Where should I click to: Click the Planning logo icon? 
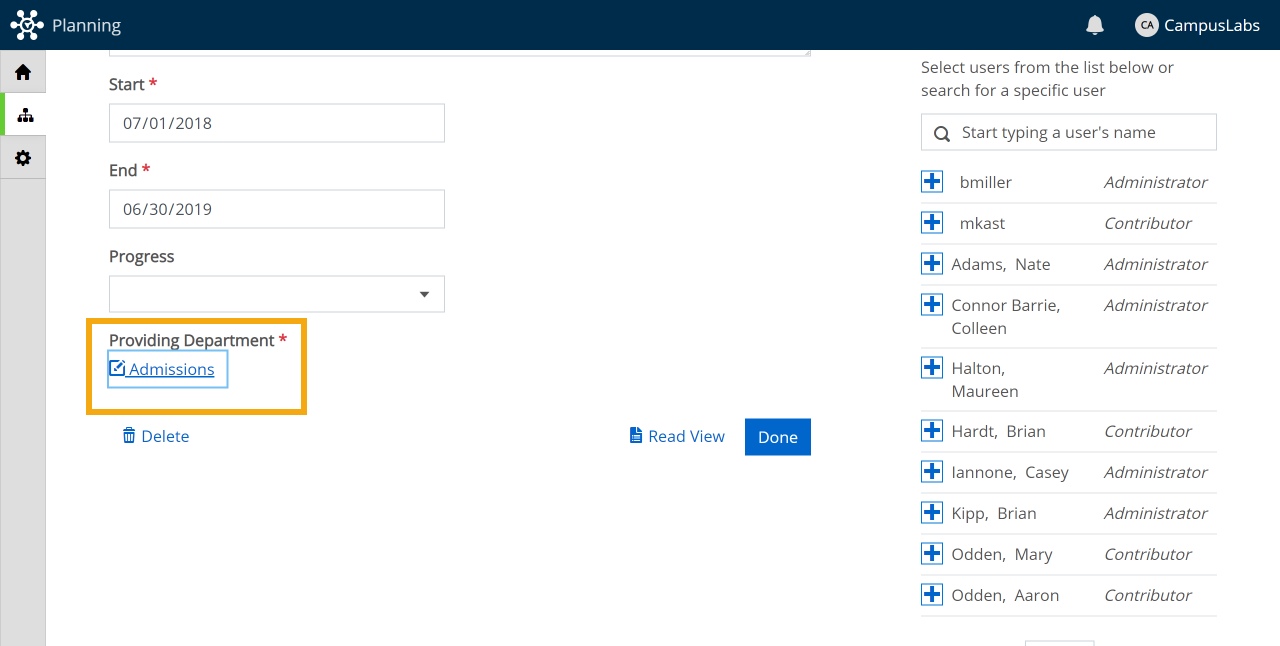pyautogui.click(x=27, y=25)
